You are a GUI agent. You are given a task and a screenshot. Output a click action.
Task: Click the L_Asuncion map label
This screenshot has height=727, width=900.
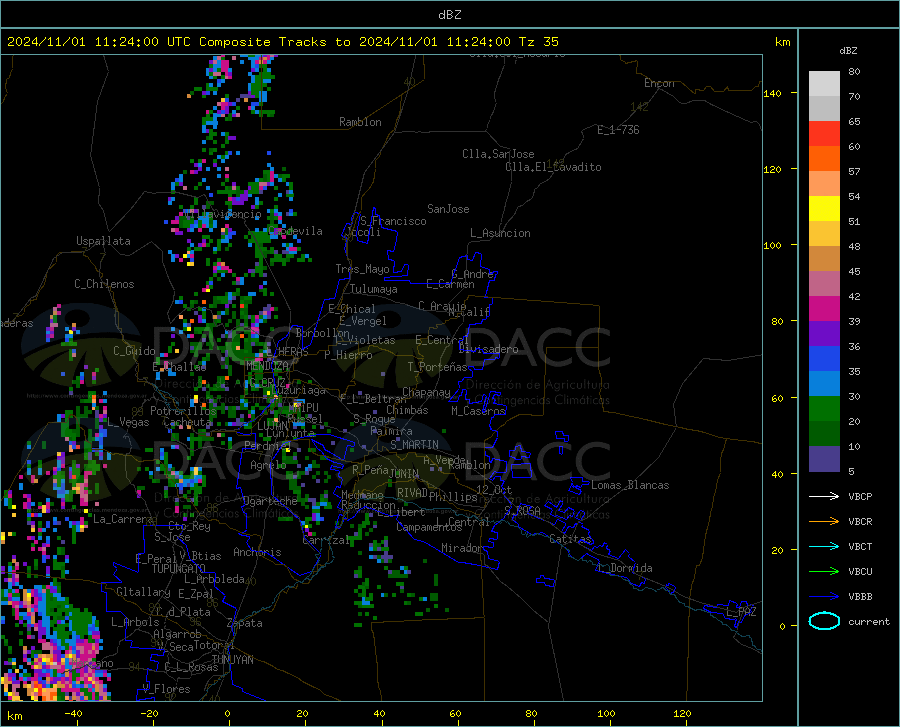500,233
